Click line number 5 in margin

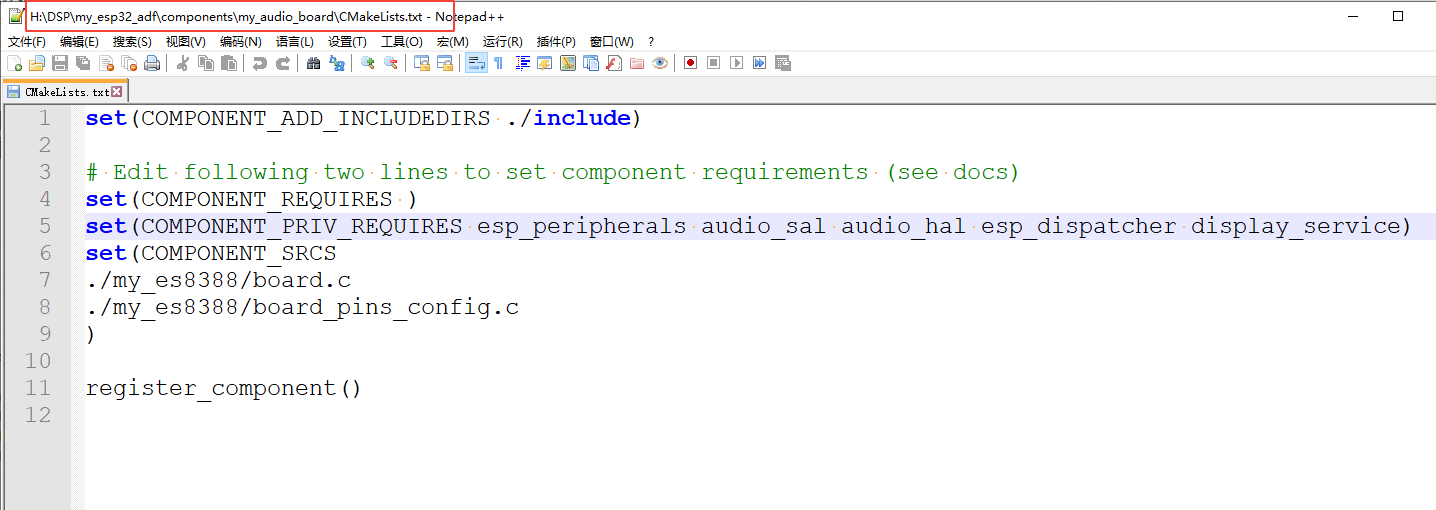tap(43, 226)
